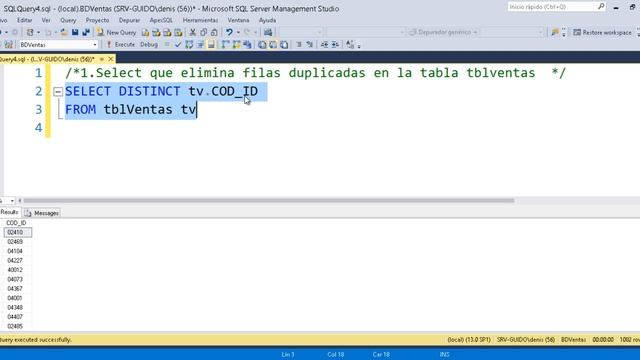The width and height of the screenshot is (640, 360).
Task: Click the Database Engine Query icon
Action: click(x=145, y=32)
